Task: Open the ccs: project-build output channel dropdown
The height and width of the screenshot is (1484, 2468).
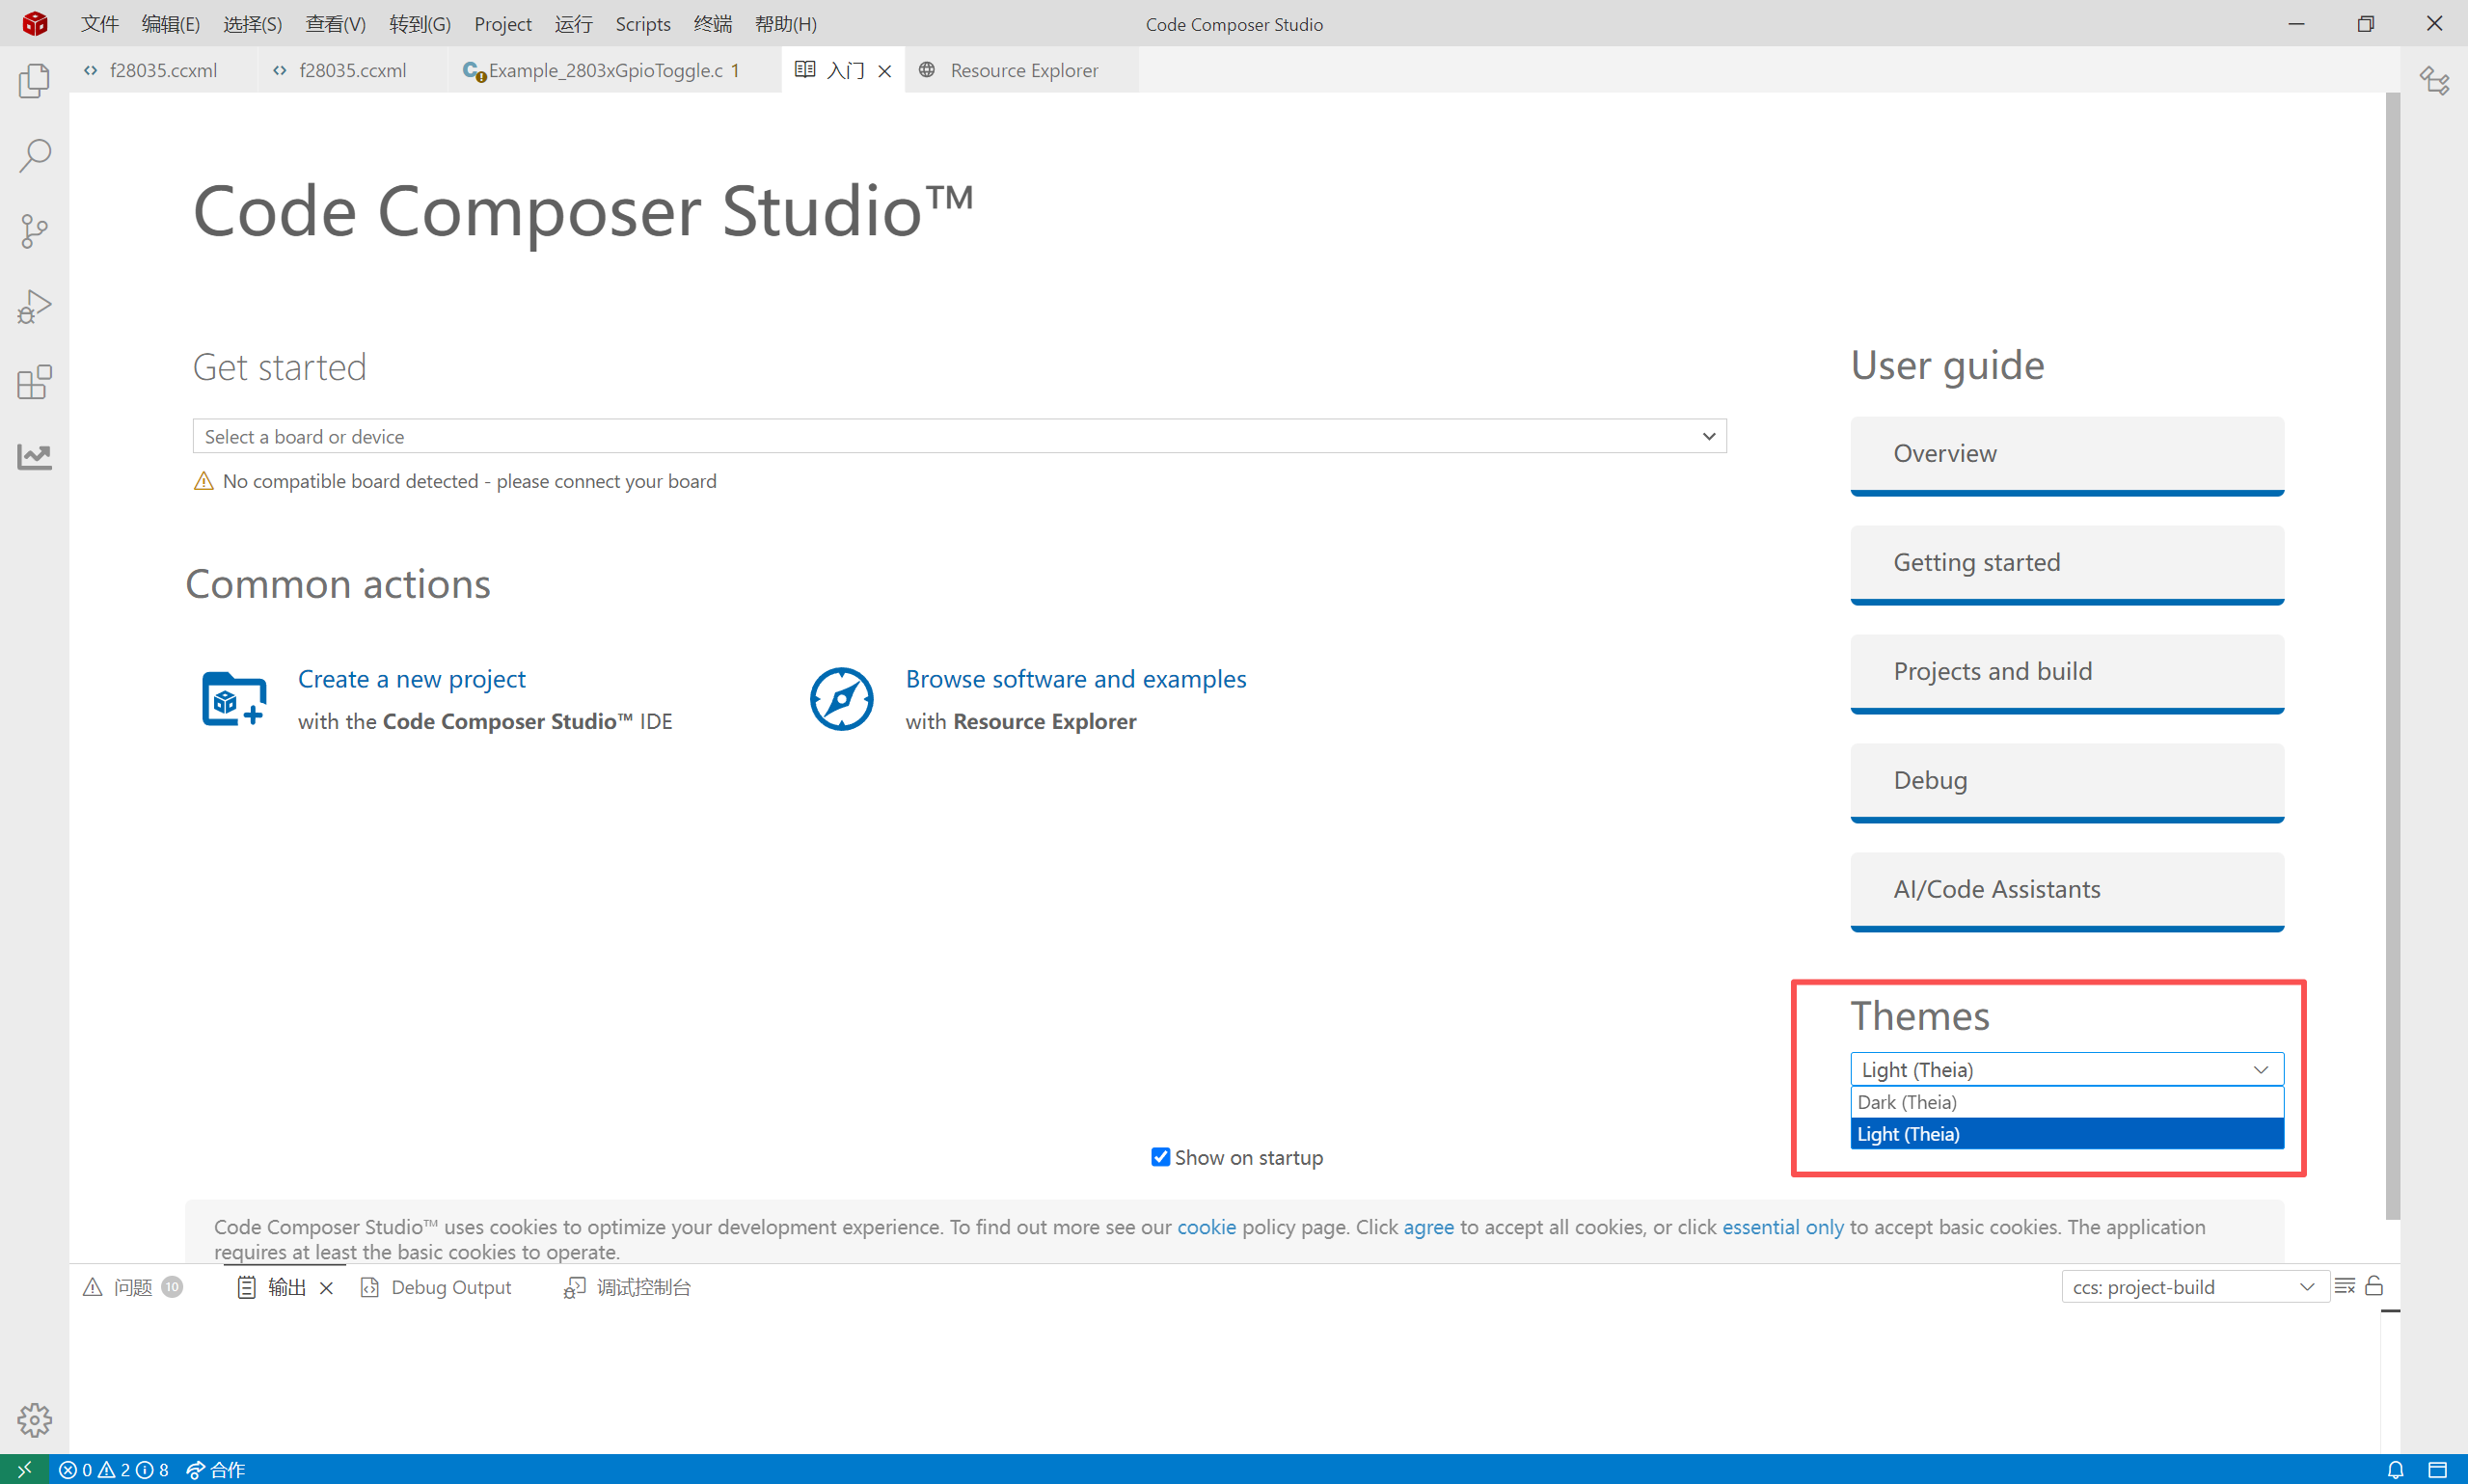Action: [2193, 1287]
